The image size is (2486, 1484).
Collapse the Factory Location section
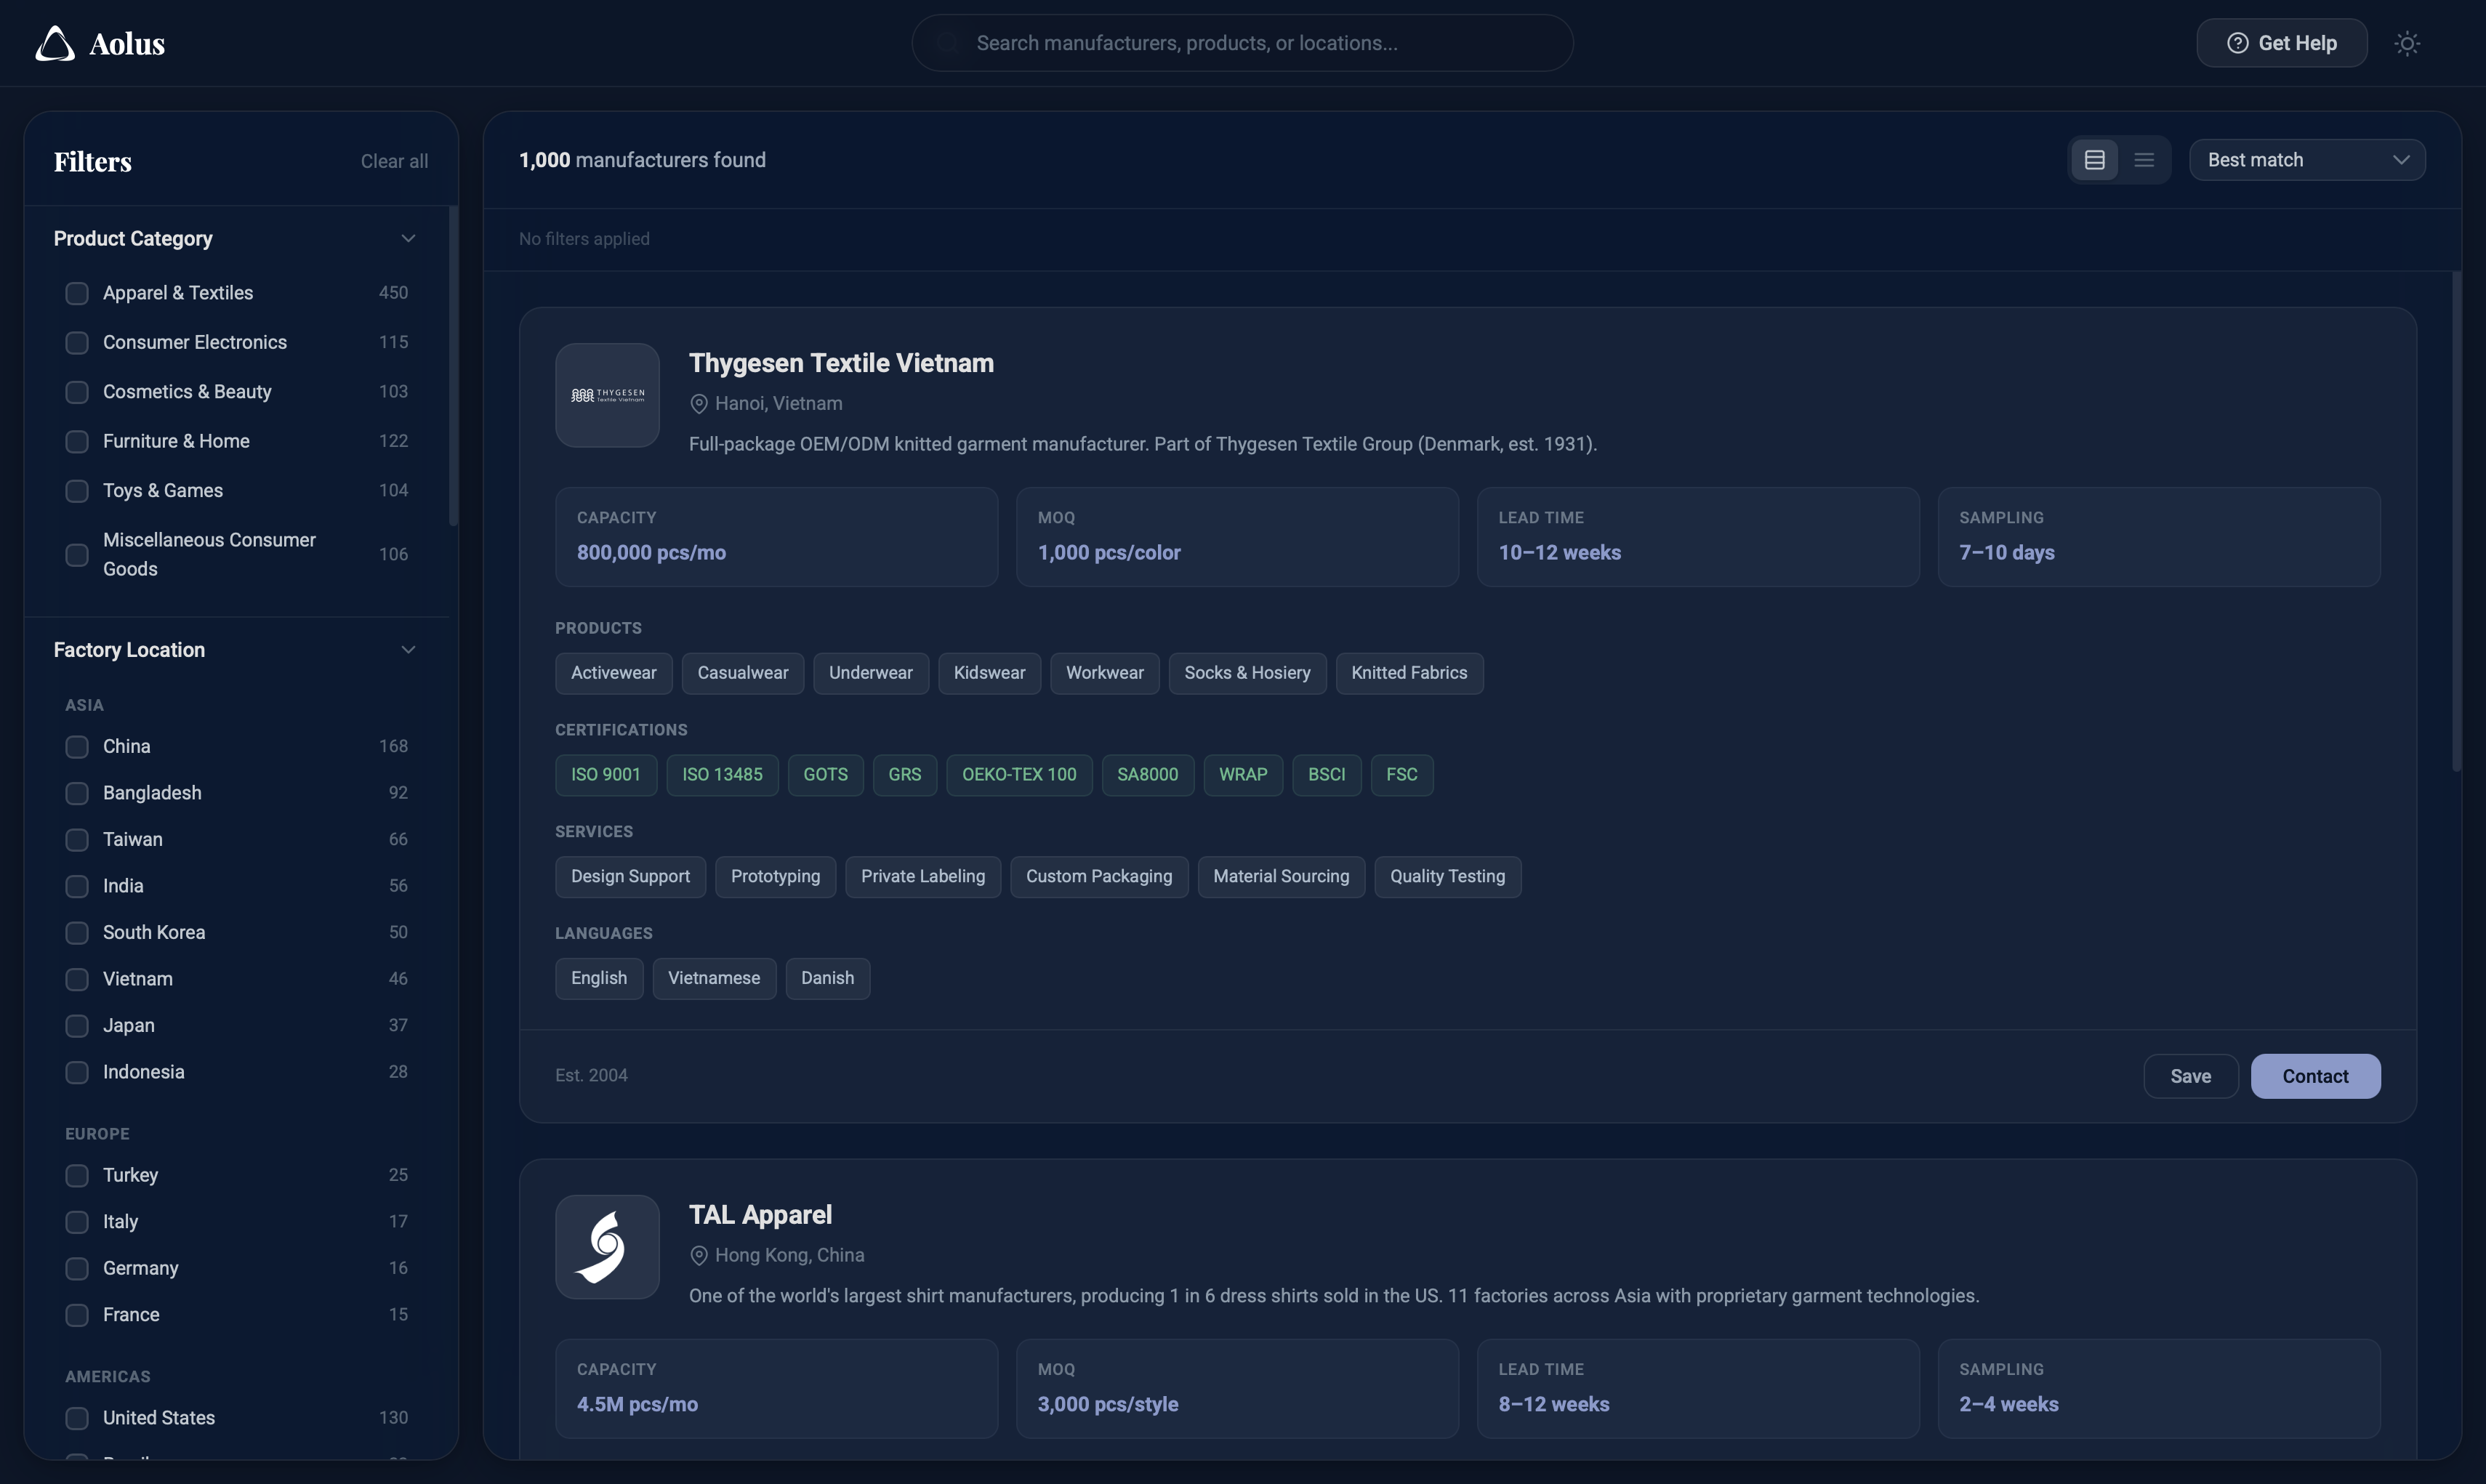pos(408,649)
